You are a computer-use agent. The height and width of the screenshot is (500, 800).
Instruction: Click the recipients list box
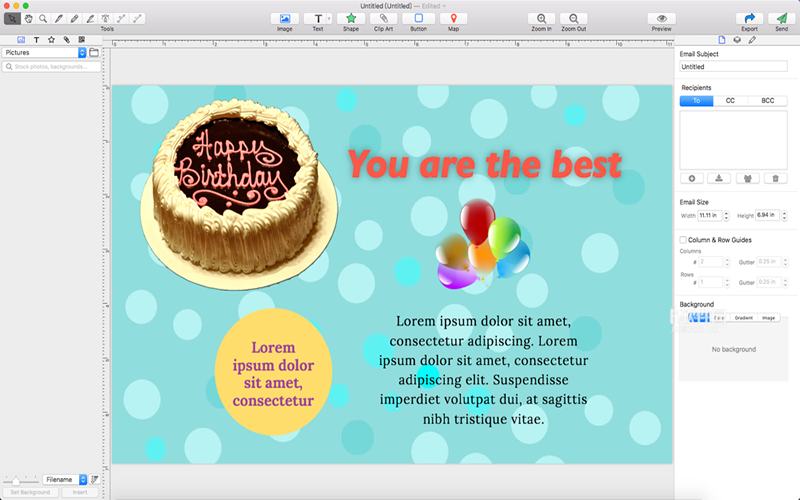tap(733, 140)
